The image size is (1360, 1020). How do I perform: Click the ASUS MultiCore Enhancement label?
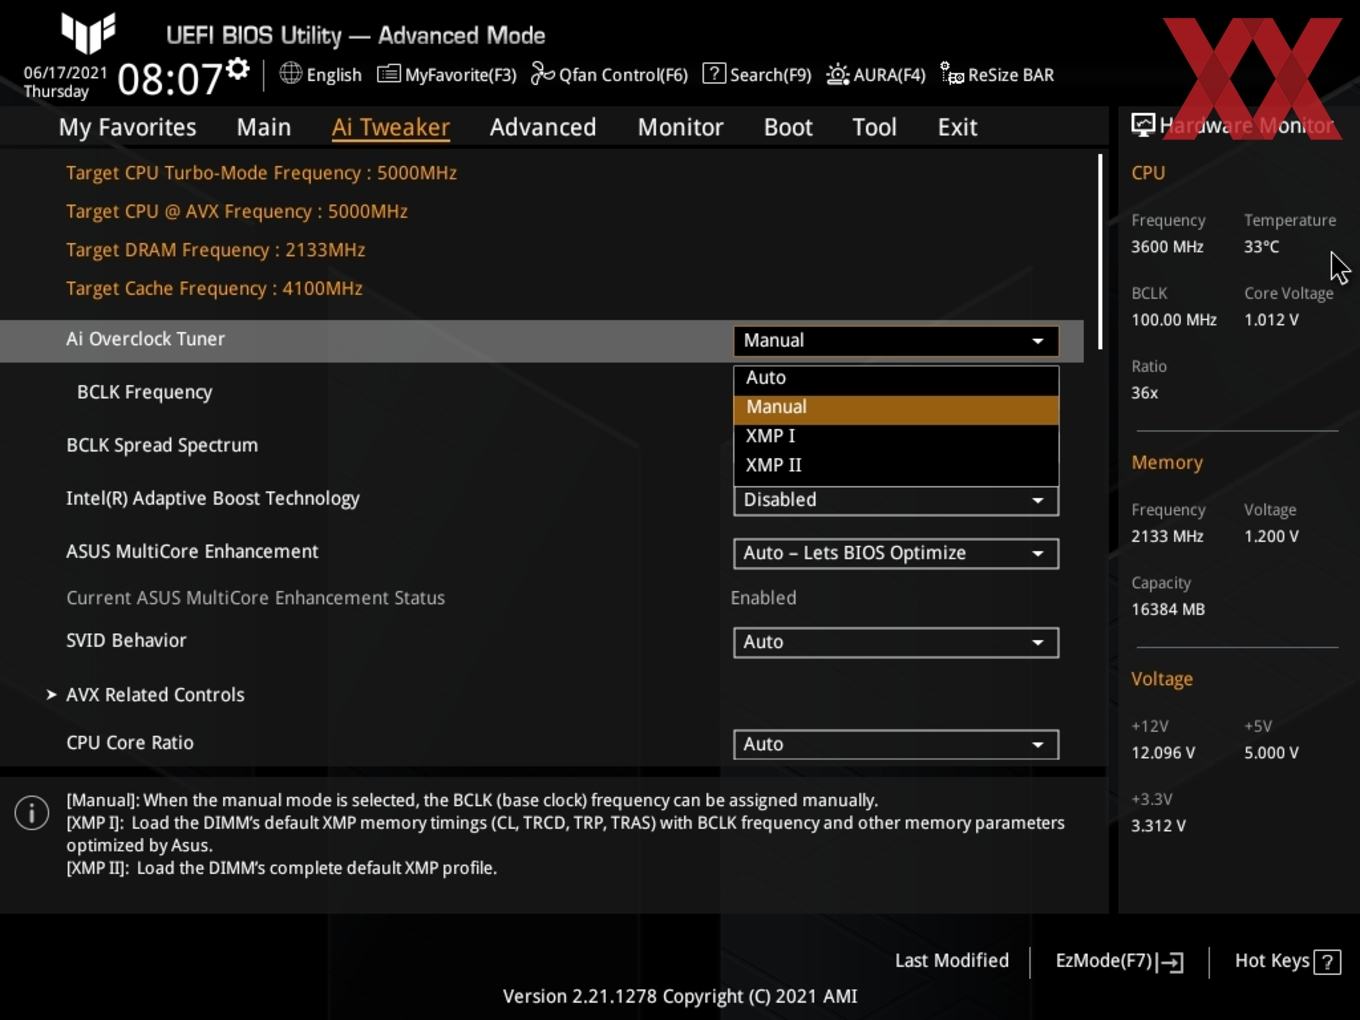click(x=192, y=551)
